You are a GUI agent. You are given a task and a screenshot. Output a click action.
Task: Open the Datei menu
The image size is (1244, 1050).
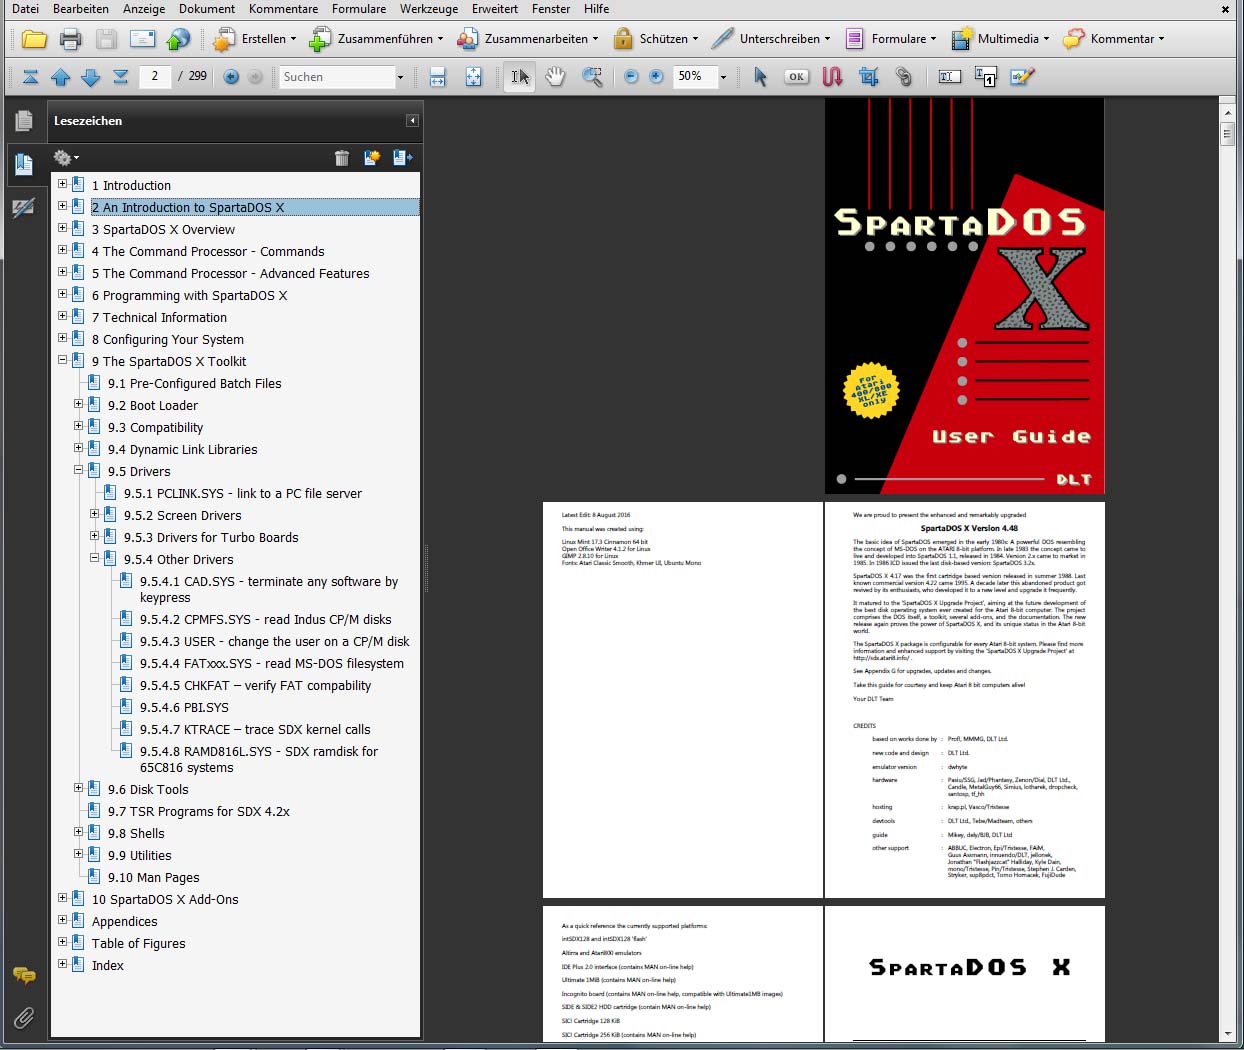tap(26, 9)
